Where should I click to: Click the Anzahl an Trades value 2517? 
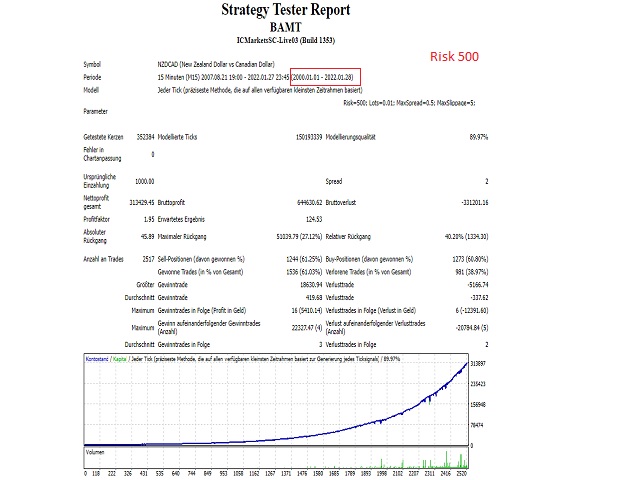148,259
